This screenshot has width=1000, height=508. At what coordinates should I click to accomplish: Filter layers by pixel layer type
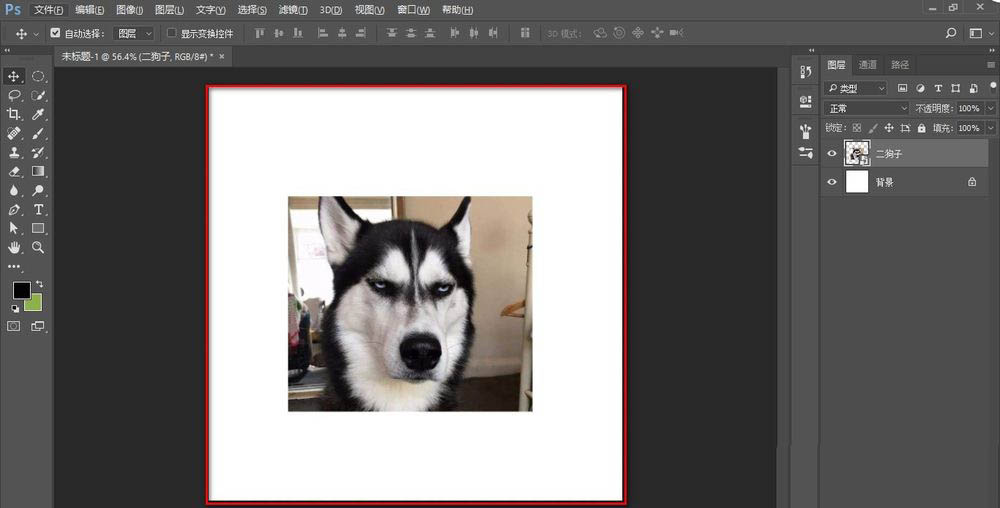(x=902, y=88)
